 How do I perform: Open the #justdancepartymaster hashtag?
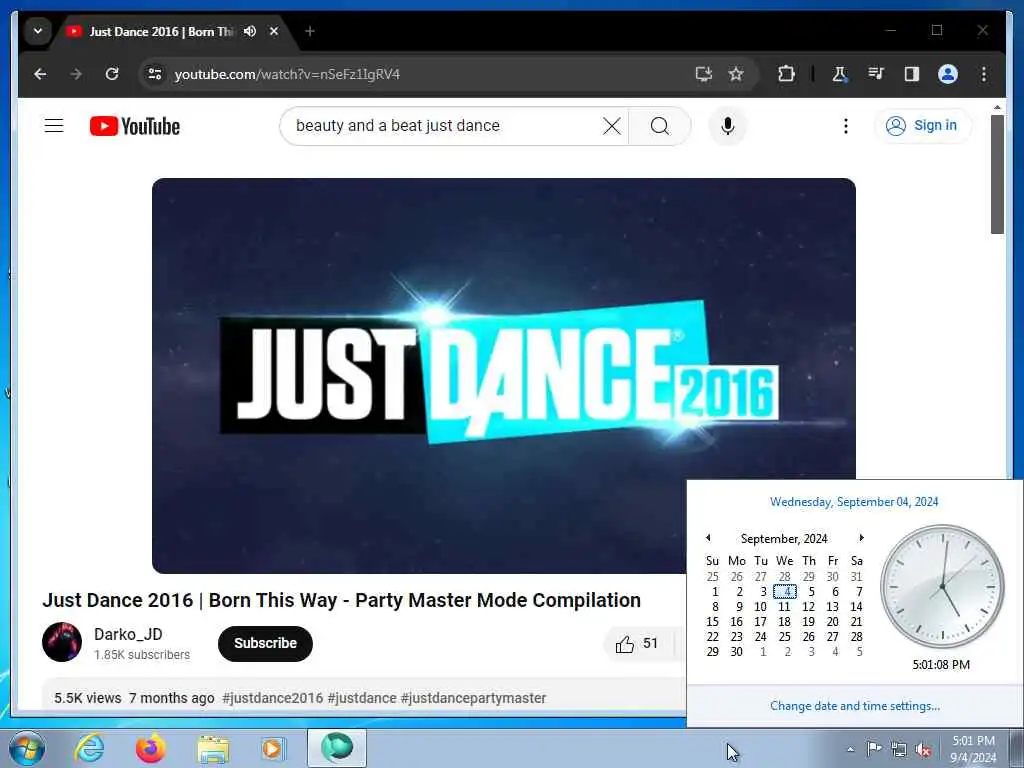click(473, 698)
